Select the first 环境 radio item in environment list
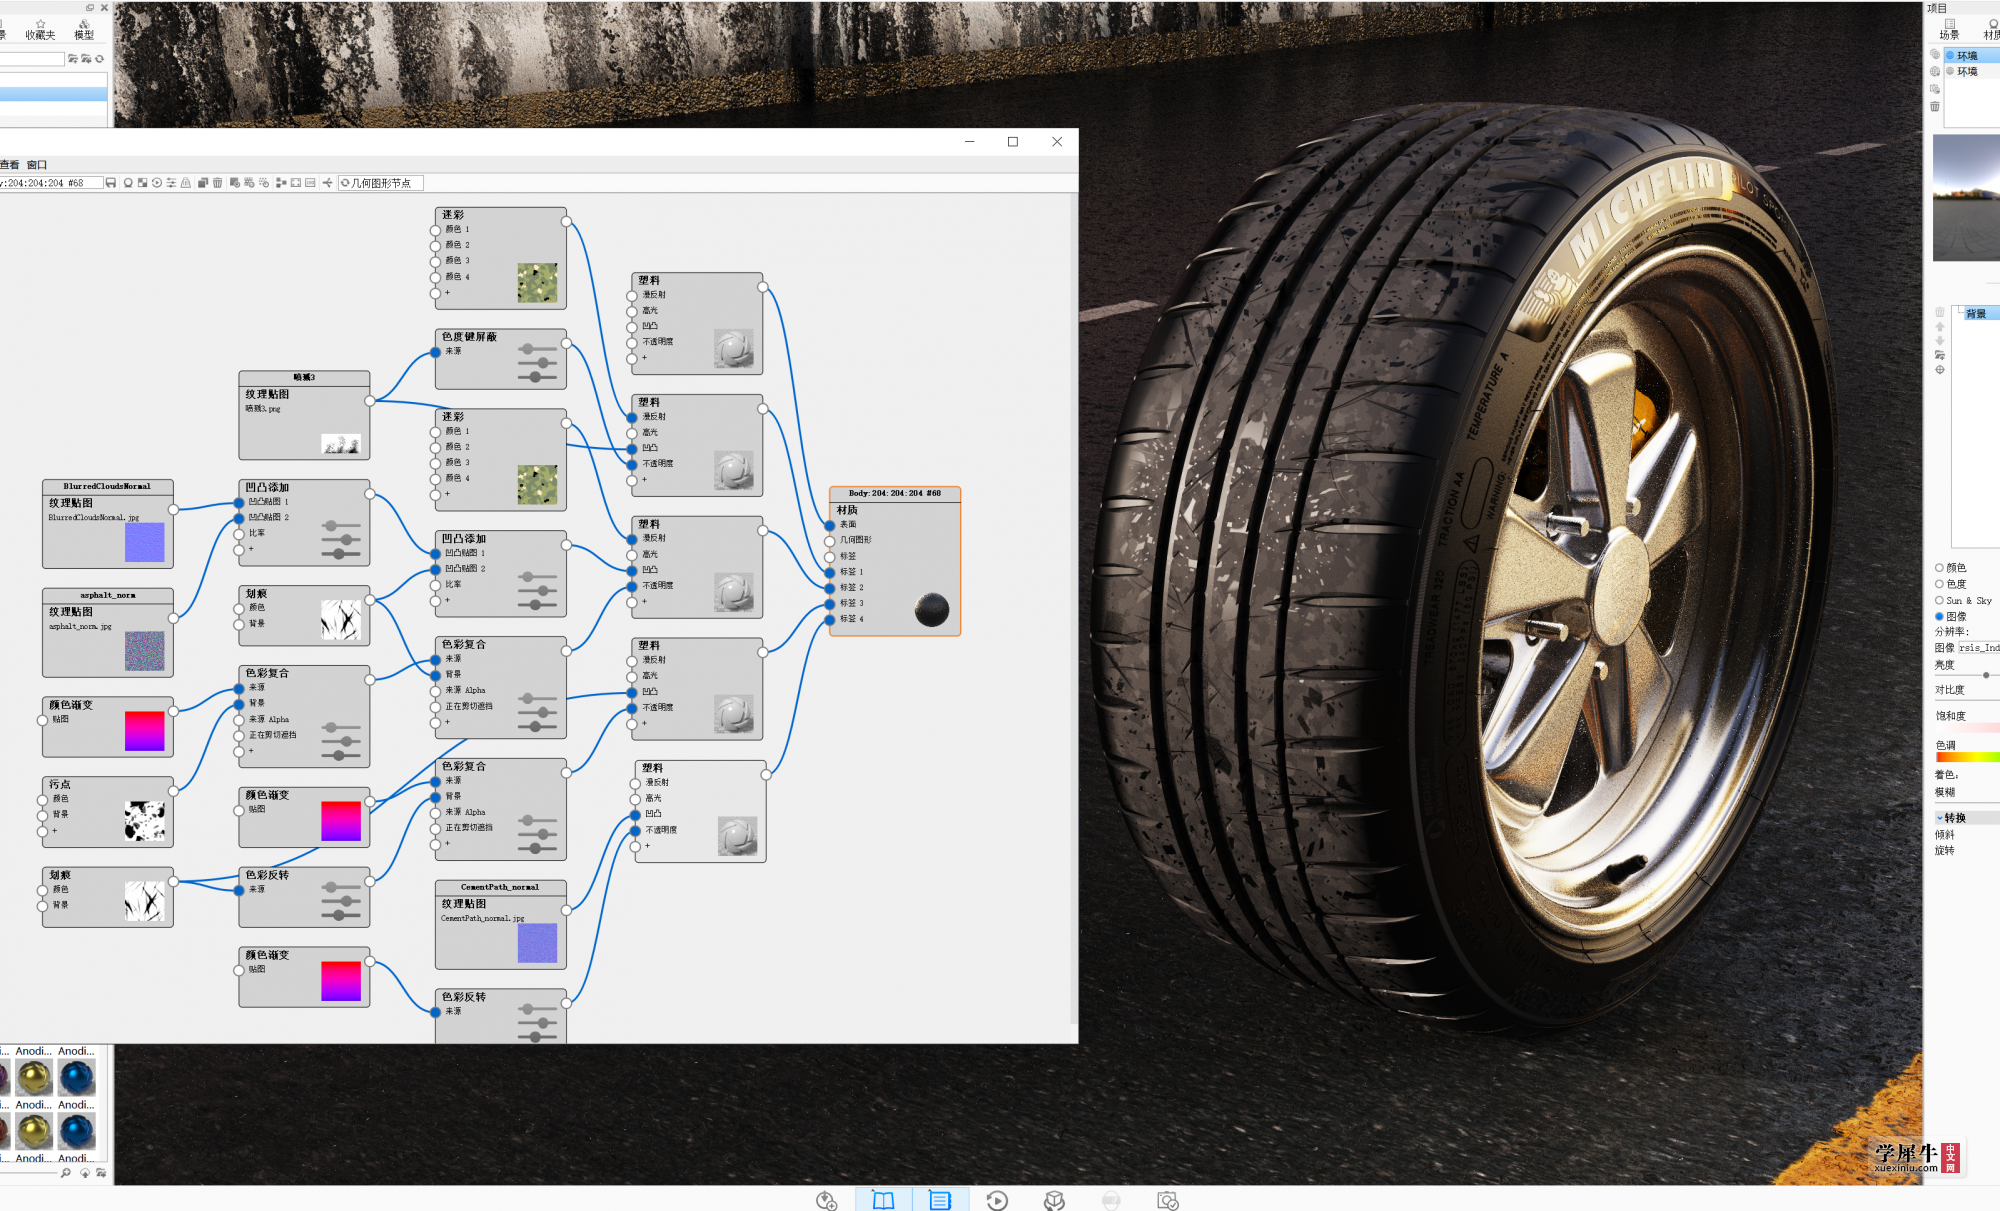The height and width of the screenshot is (1211, 2000). click(1950, 55)
